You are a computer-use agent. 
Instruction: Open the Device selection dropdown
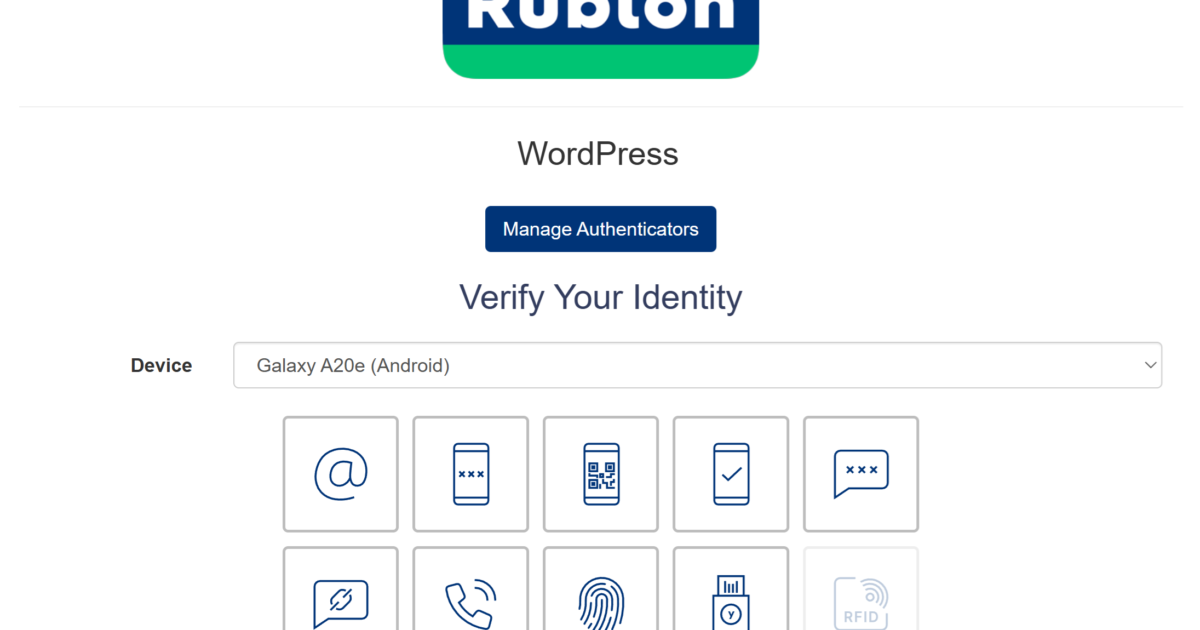[697, 365]
